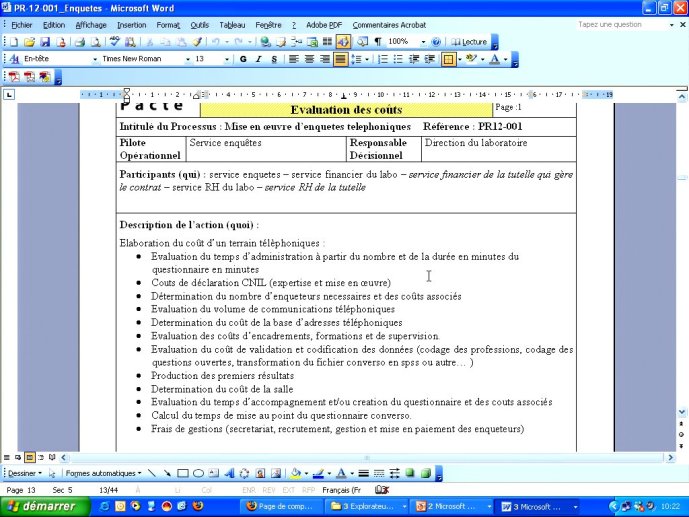
Task: Open Microsoft Word help icon
Action: pyautogui.click(x=436, y=42)
